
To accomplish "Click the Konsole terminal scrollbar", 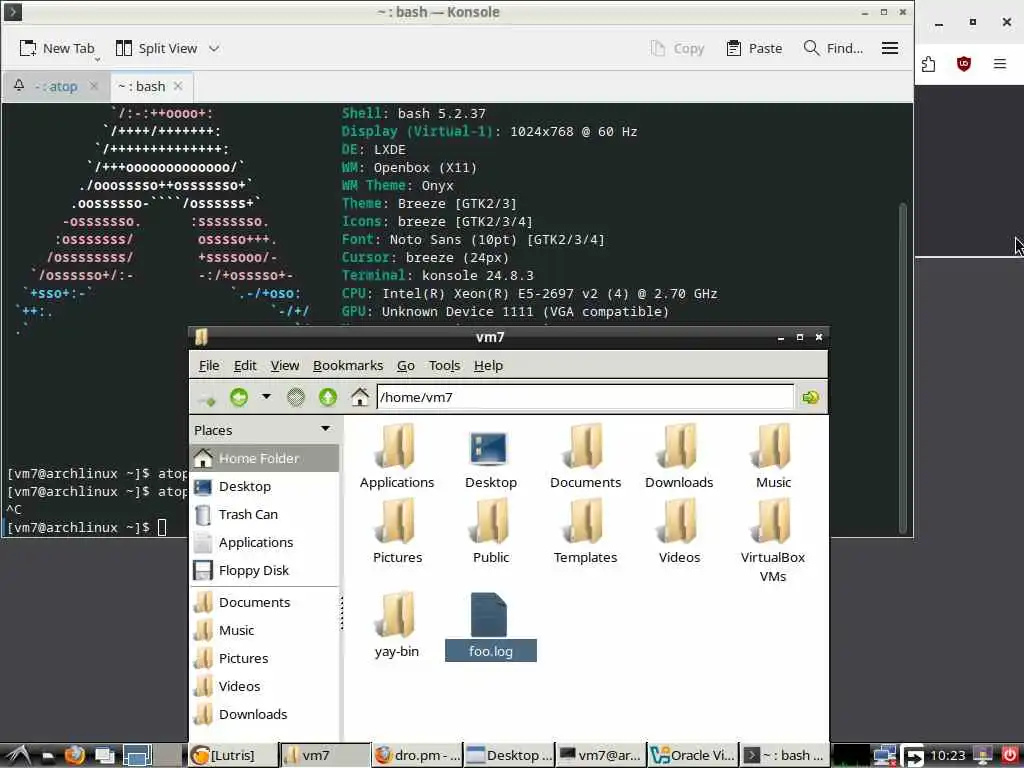I will pyautogui.click(x=903, y=368).
